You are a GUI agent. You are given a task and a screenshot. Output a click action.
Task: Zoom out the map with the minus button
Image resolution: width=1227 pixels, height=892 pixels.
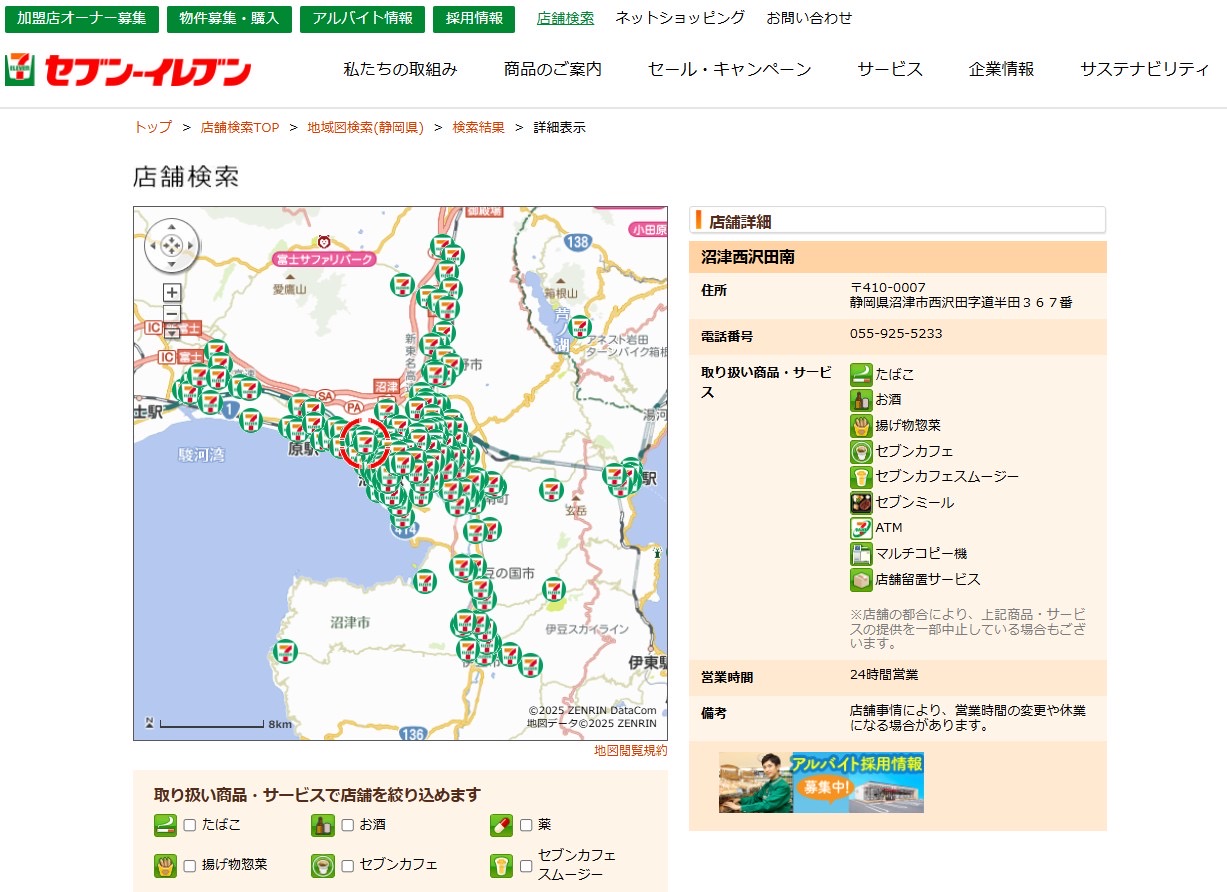point(172,313)
